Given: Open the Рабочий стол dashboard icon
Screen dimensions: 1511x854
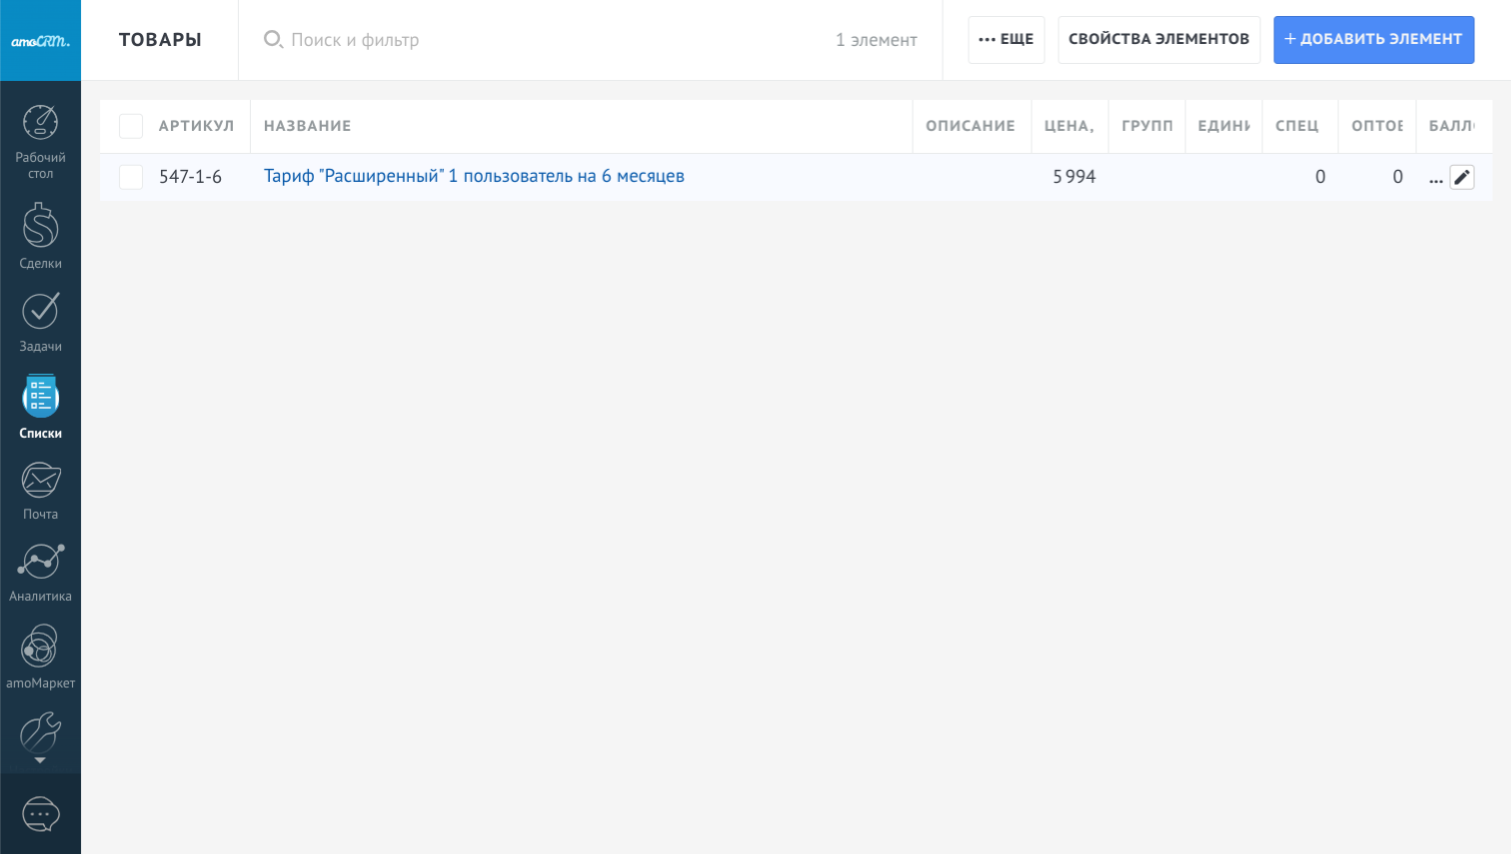Looking at the screenshot, I should [x=40, y=124].
